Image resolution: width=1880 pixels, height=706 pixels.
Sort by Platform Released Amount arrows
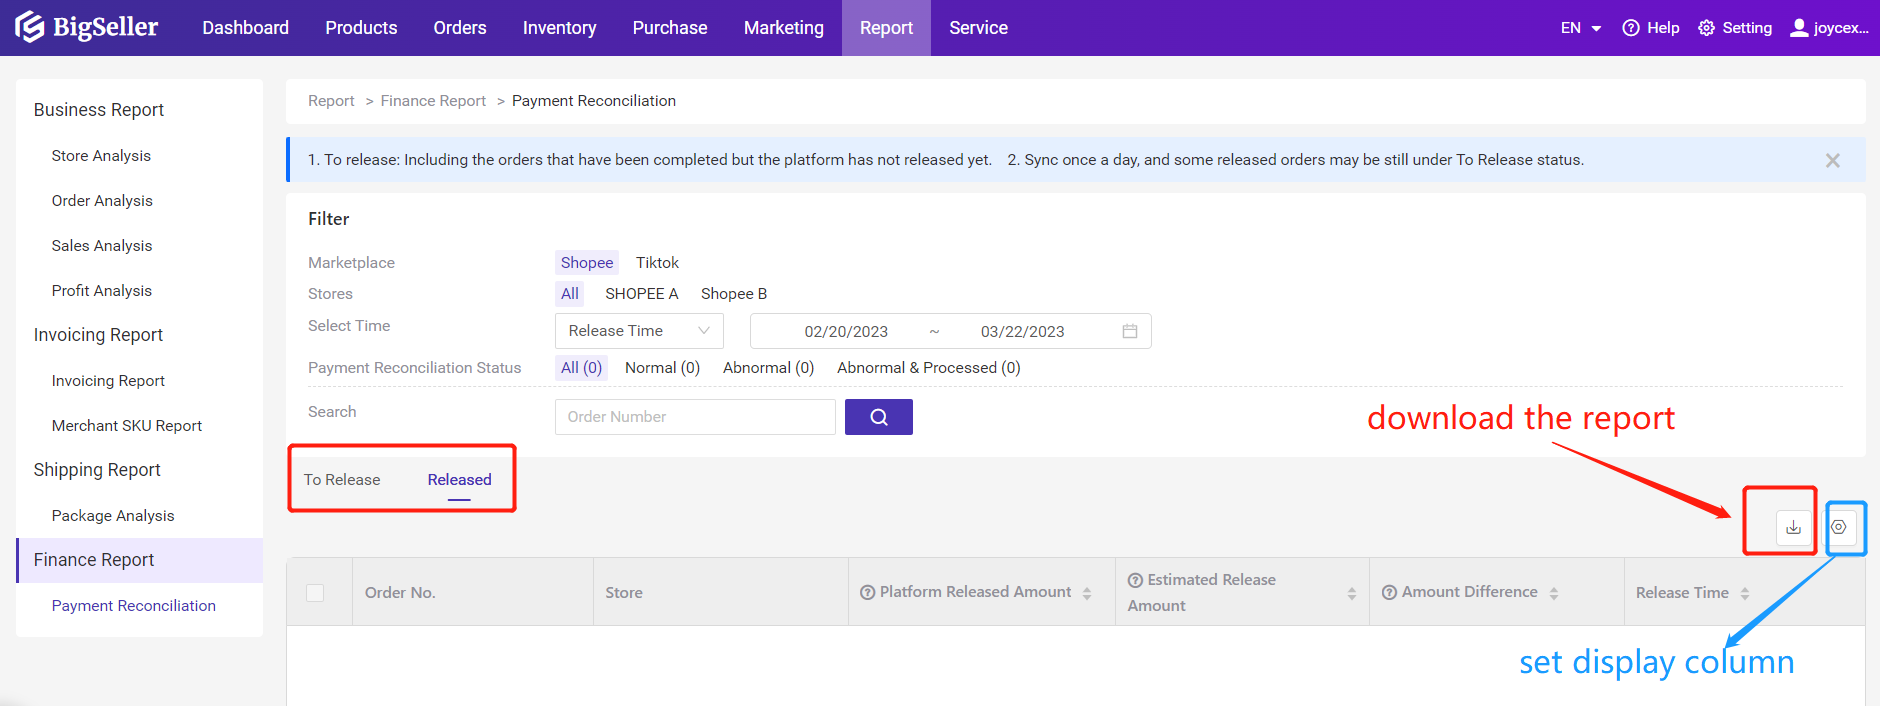coord(1087,593)
